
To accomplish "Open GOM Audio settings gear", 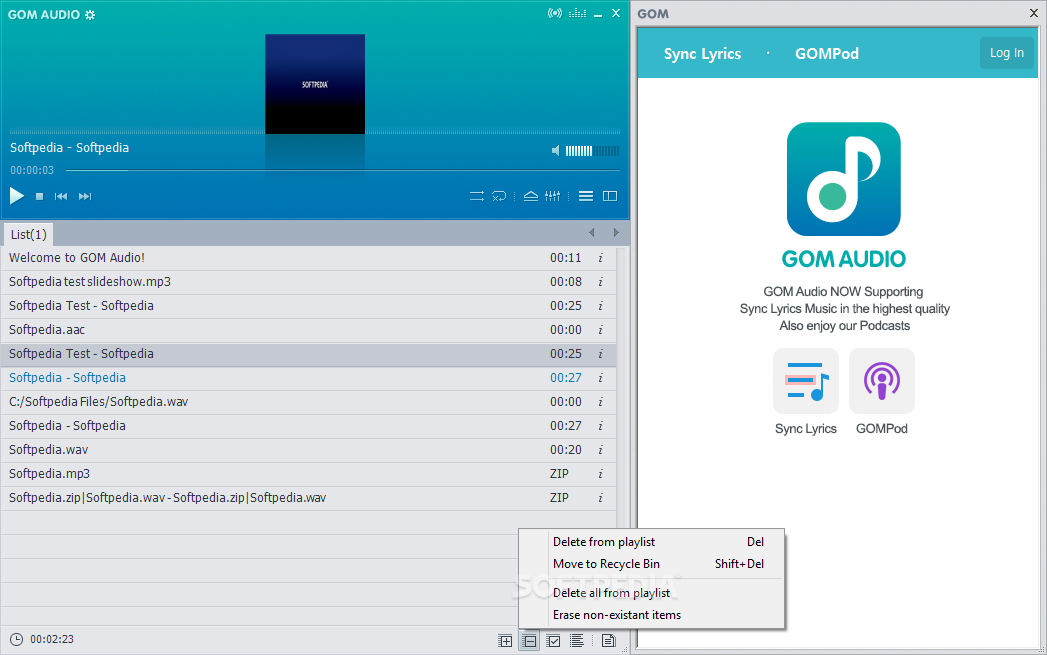I will pyautogui.click(x=90, y=15).
